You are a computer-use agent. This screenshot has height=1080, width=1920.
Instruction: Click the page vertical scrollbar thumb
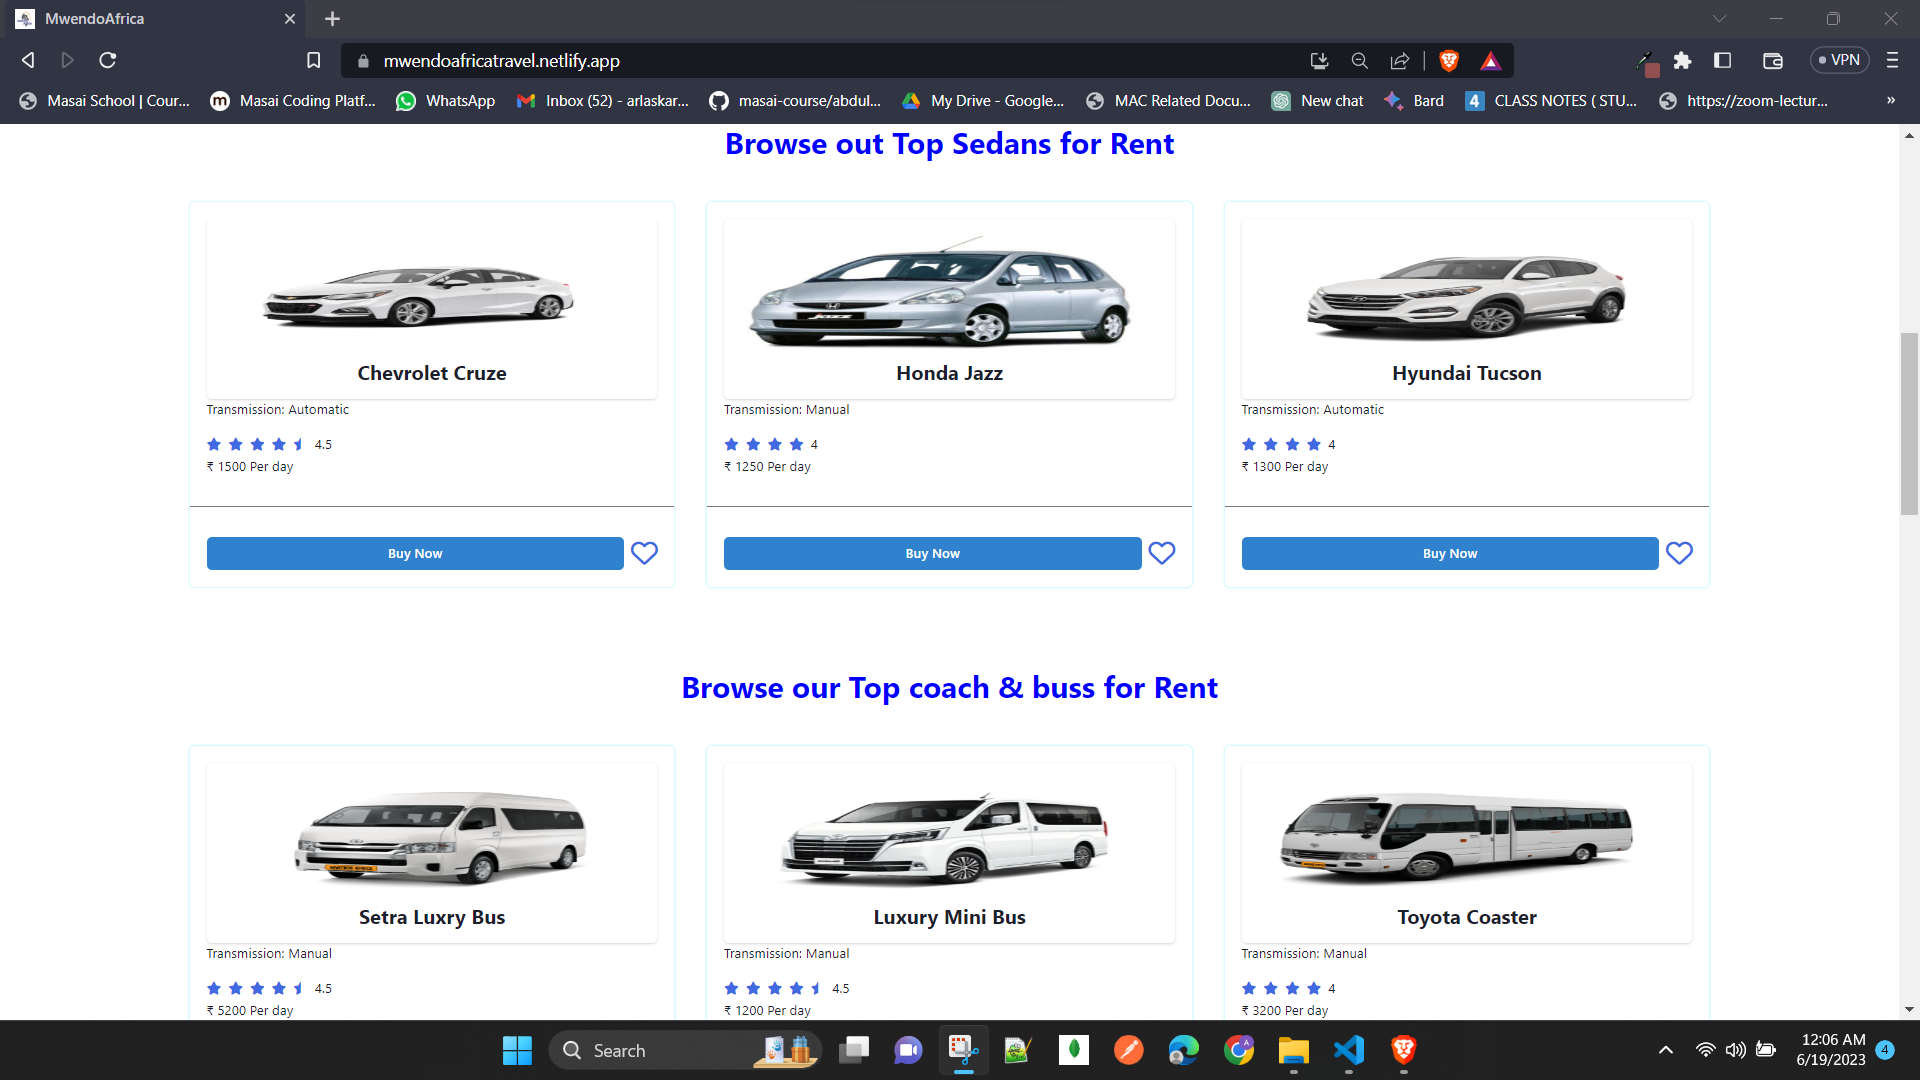pyautogui.click(x=1909, y=424)
